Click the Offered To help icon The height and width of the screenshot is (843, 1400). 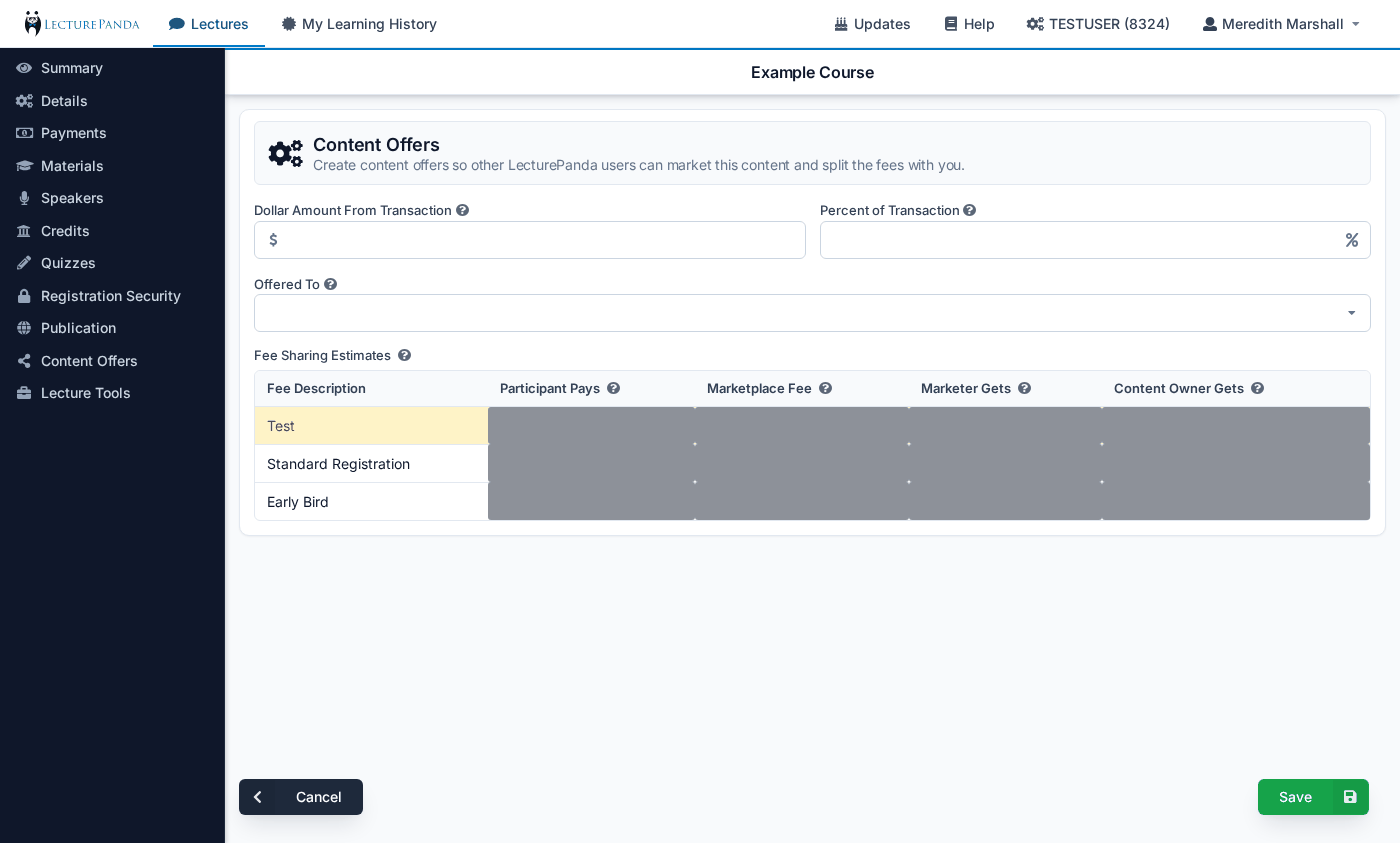tap(330, 284)
